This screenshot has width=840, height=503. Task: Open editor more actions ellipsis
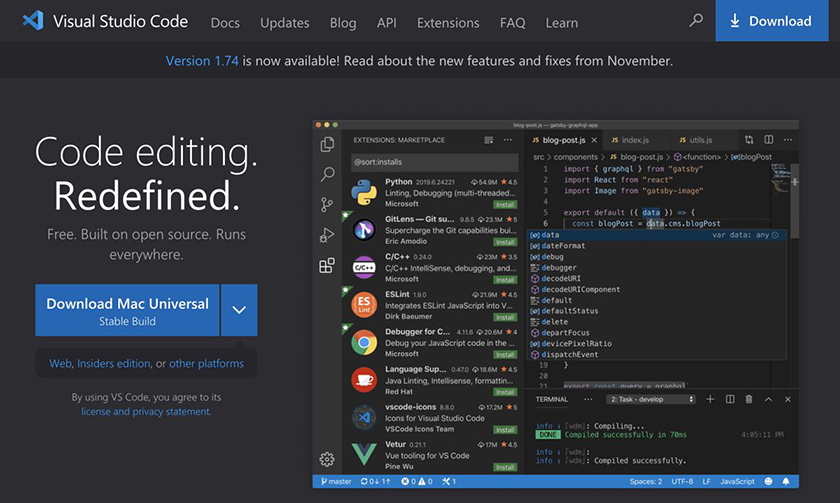pos(788,140)
